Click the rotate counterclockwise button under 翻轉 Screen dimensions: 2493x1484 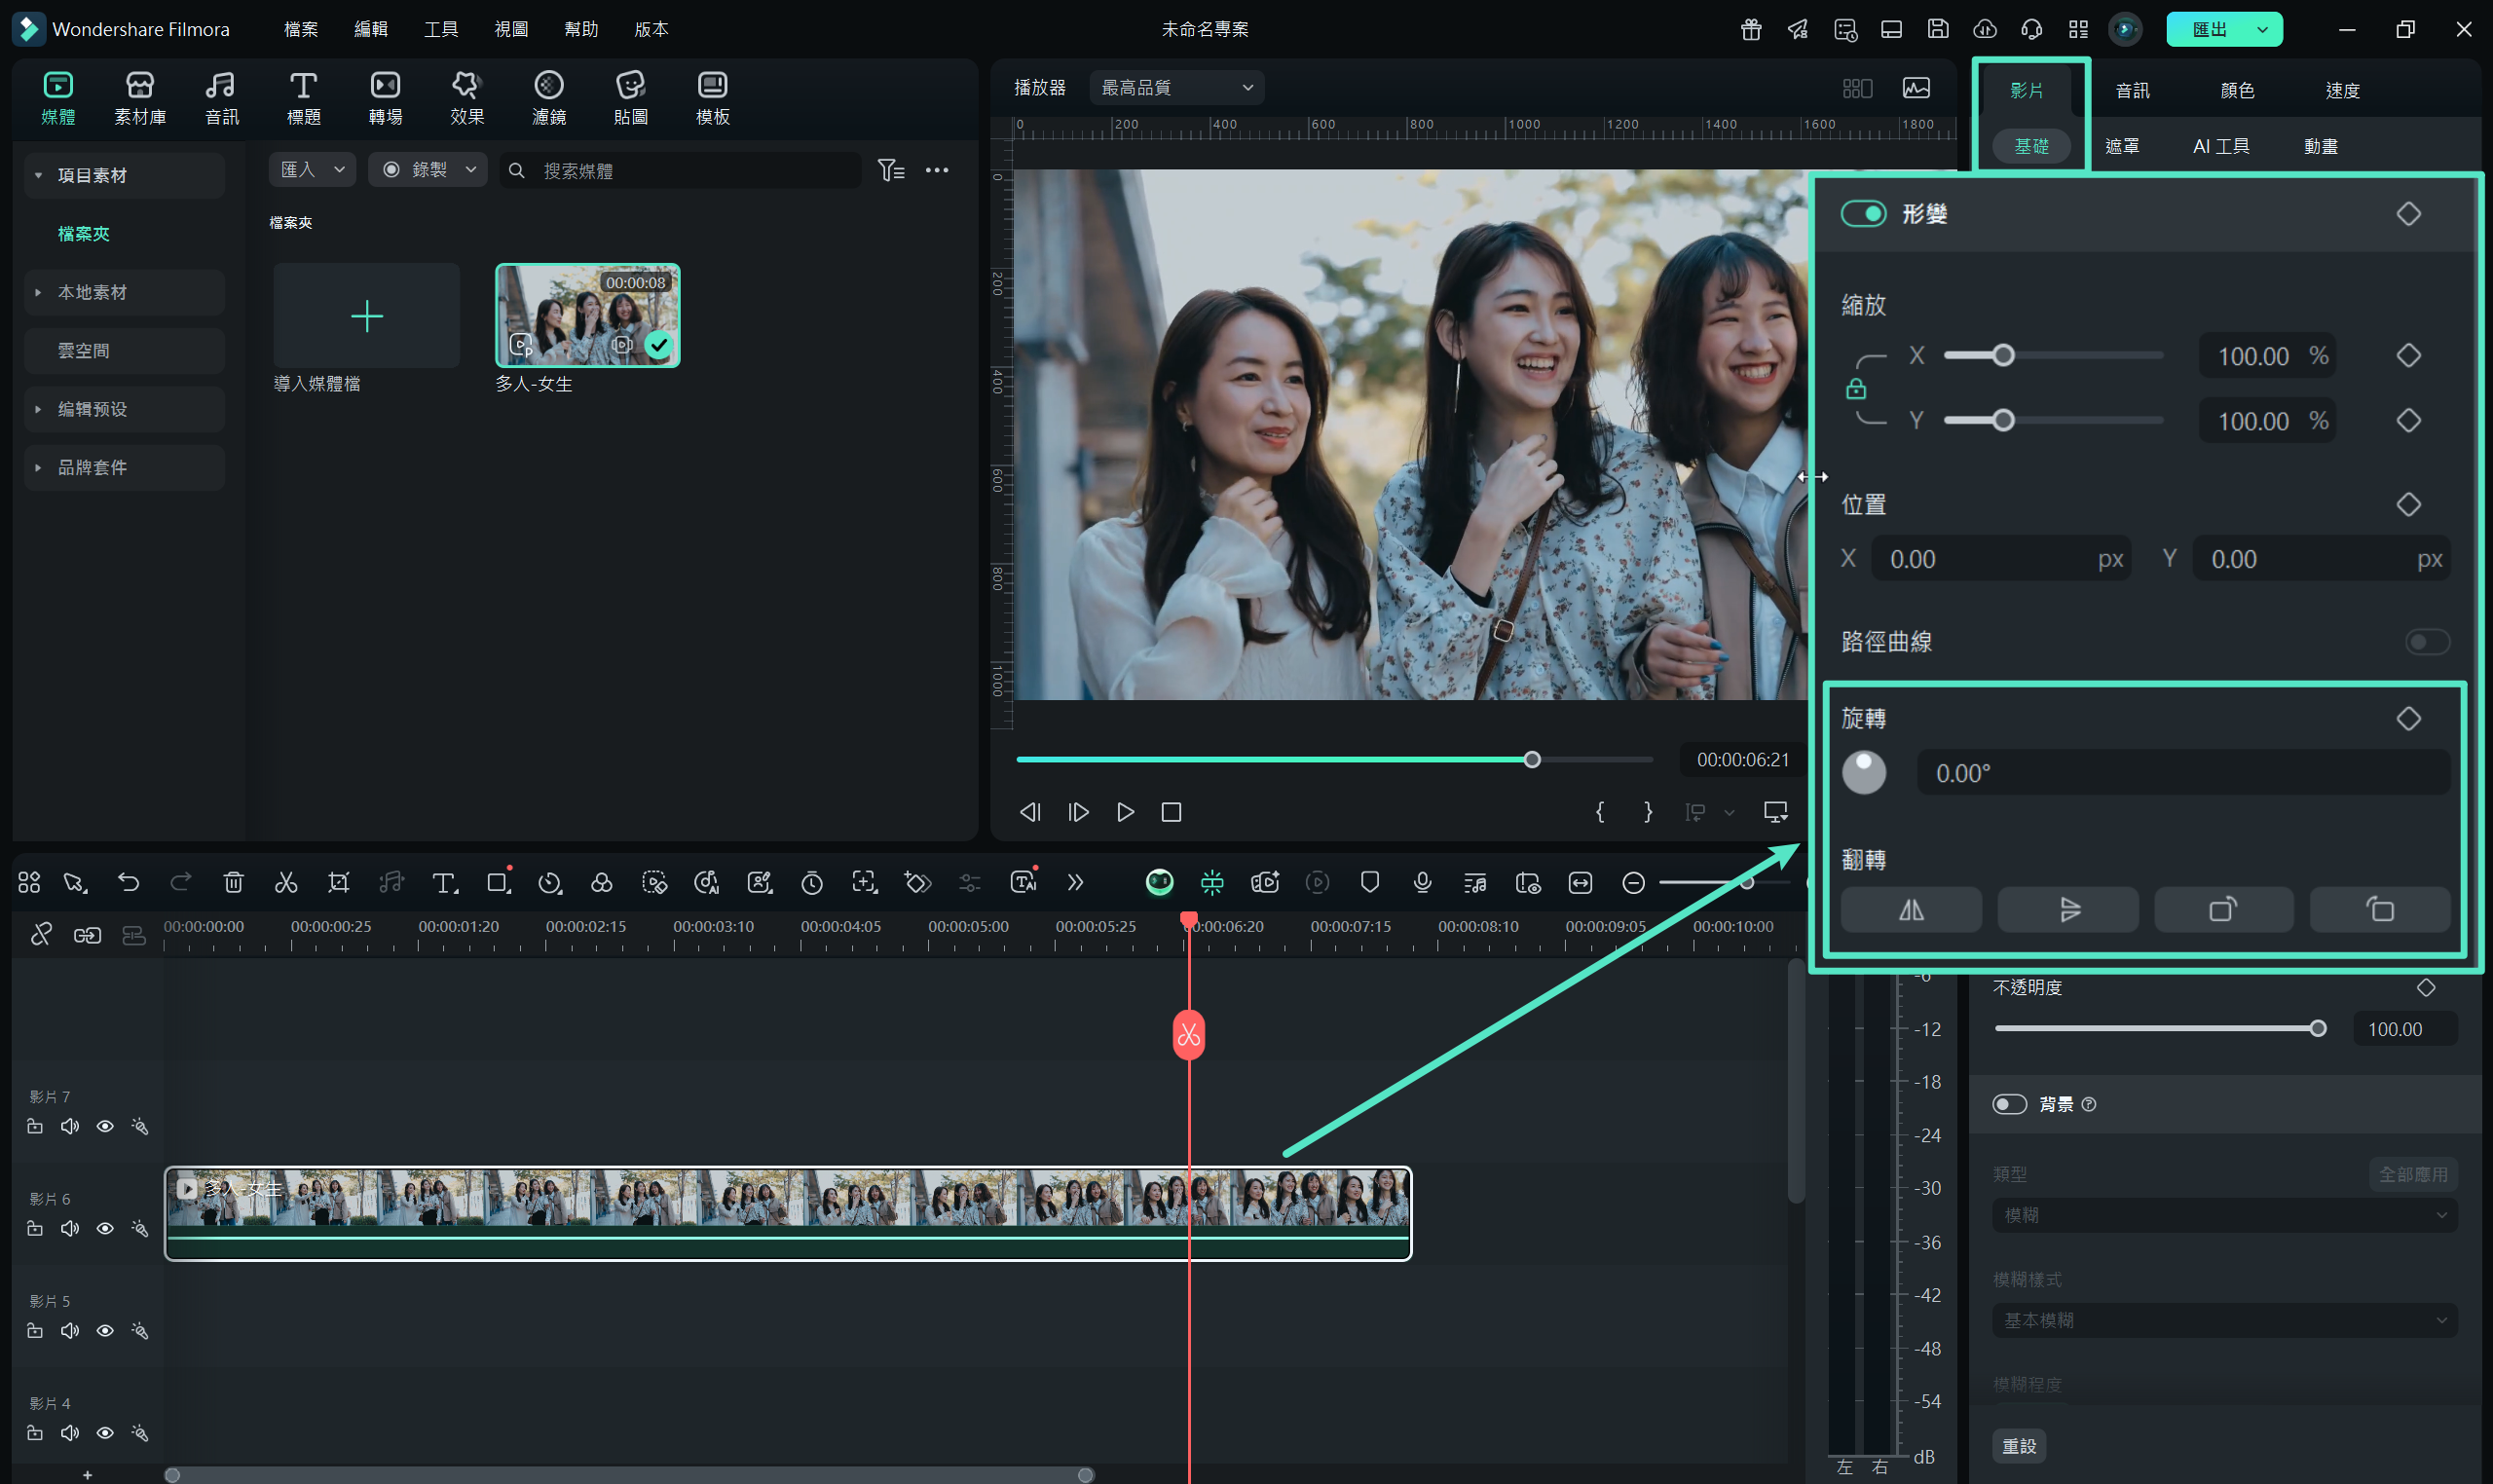pos(2380,910)
